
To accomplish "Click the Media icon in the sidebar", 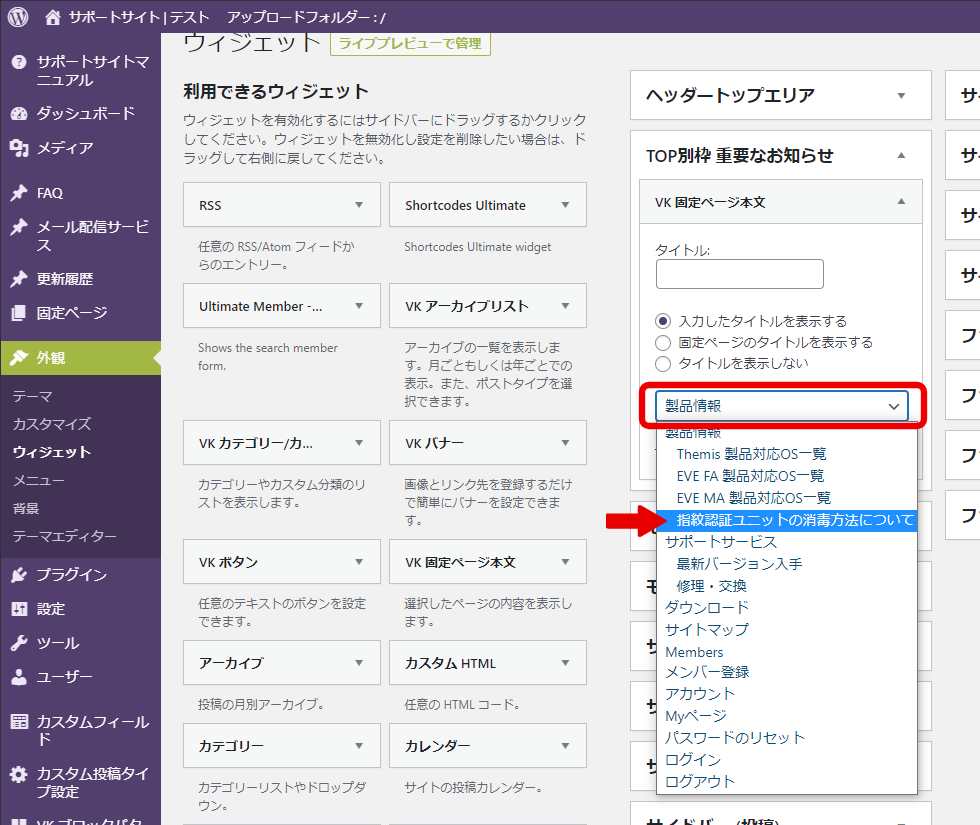I will (19, 148).
